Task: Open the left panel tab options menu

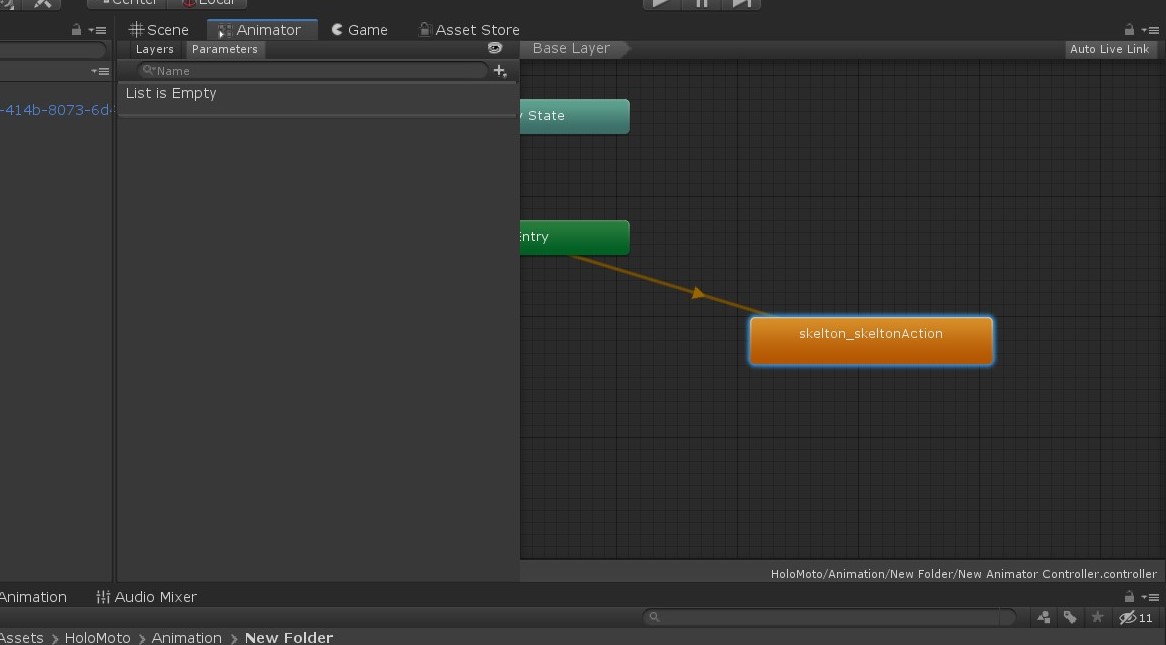Action: click(x=97, y=31)
